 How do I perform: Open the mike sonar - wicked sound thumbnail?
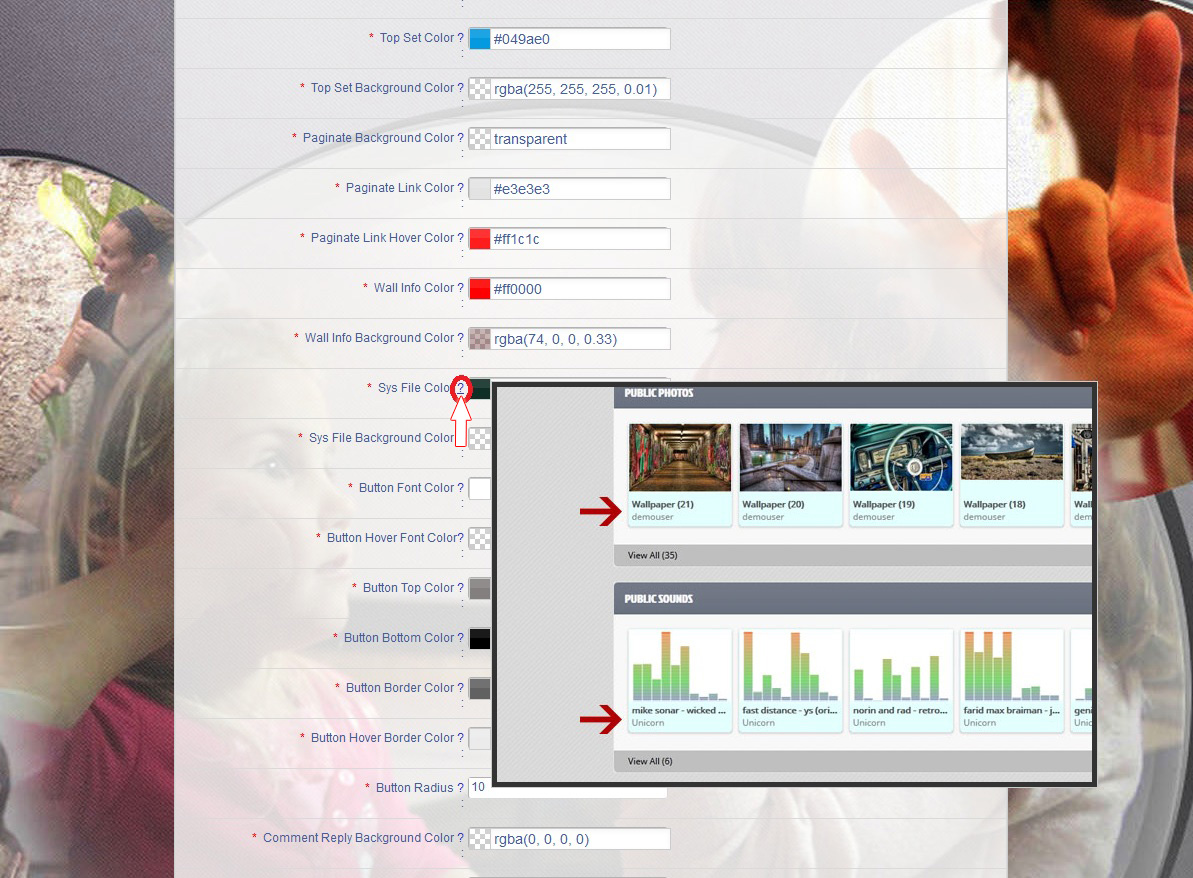click(679, 665)
